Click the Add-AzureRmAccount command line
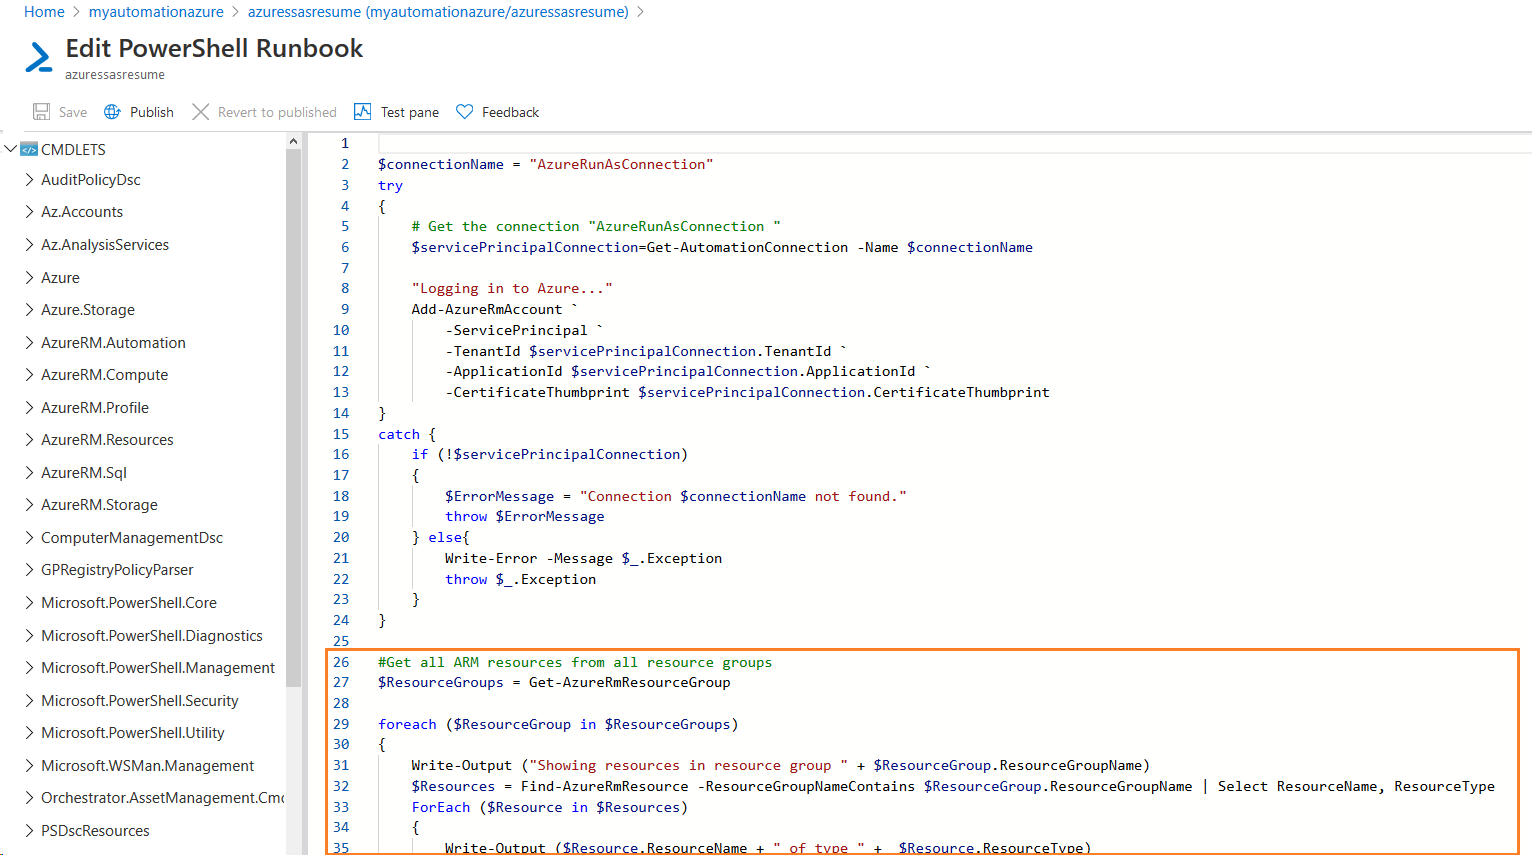This screenshot has width=1532, height=855. click(494, 309)
